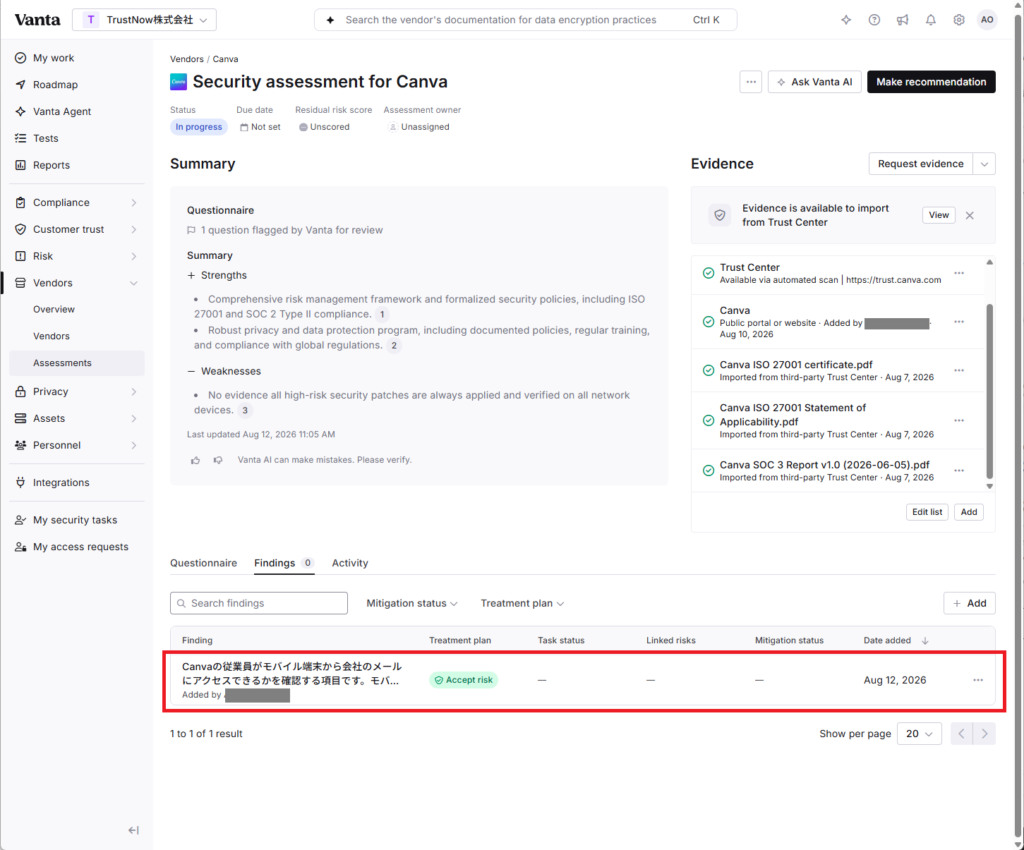Switch to the Questionnaire tab

click(203, 563)
